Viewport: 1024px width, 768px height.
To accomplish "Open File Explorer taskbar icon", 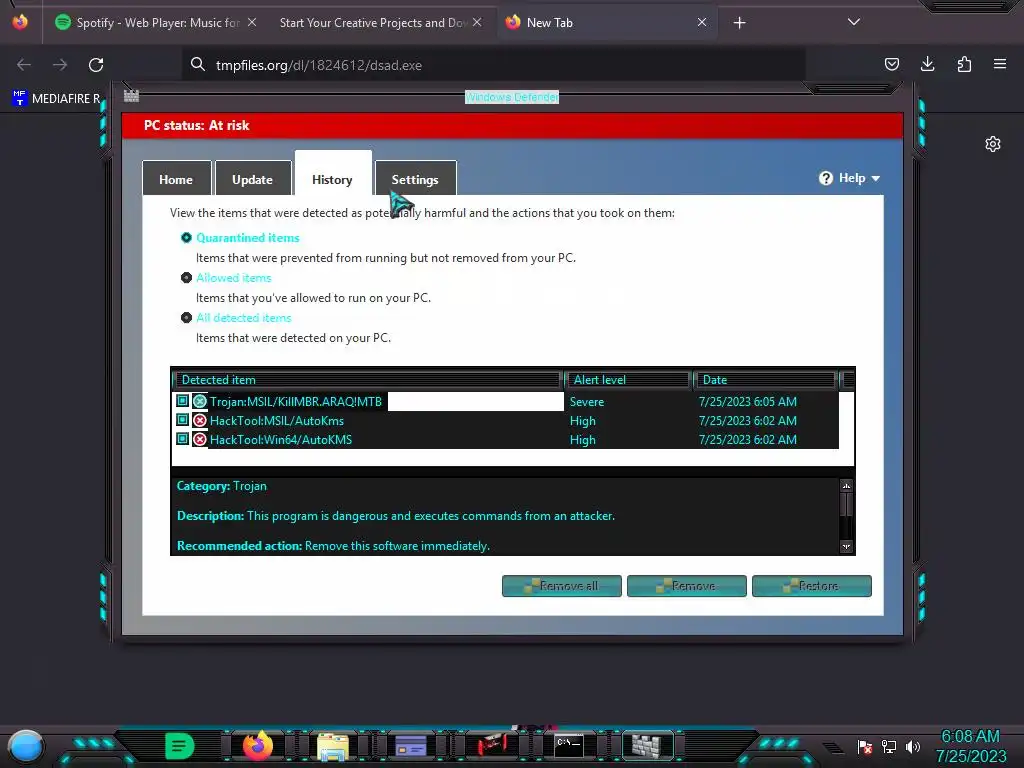I will (333, 746).
